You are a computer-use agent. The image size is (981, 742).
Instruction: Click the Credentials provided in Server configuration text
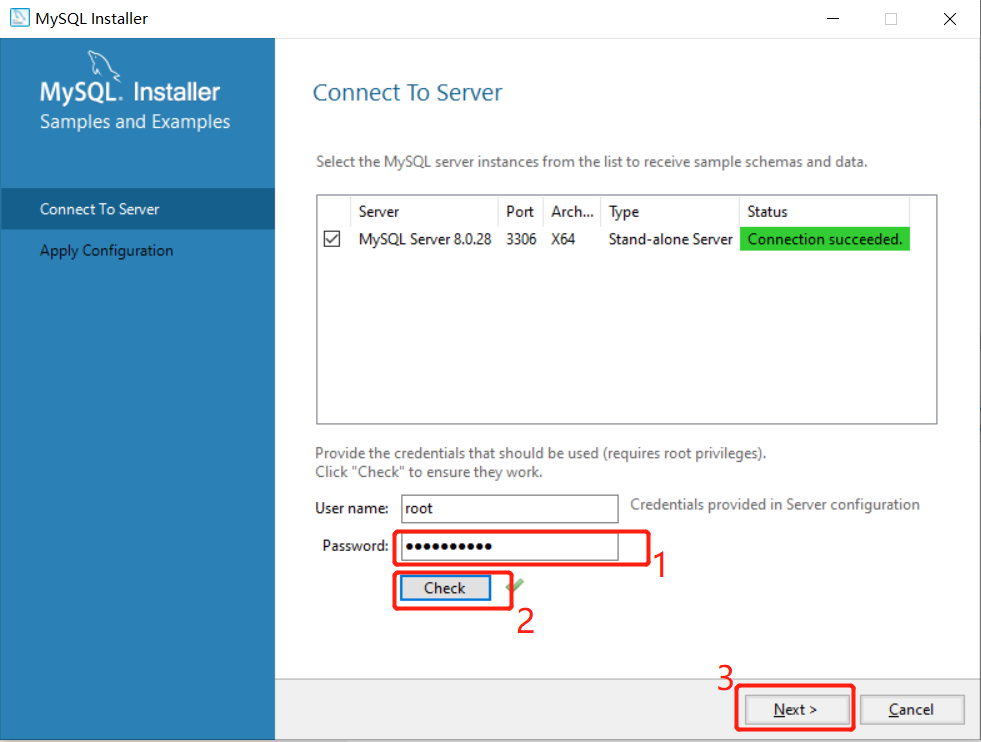coord(775,504)
